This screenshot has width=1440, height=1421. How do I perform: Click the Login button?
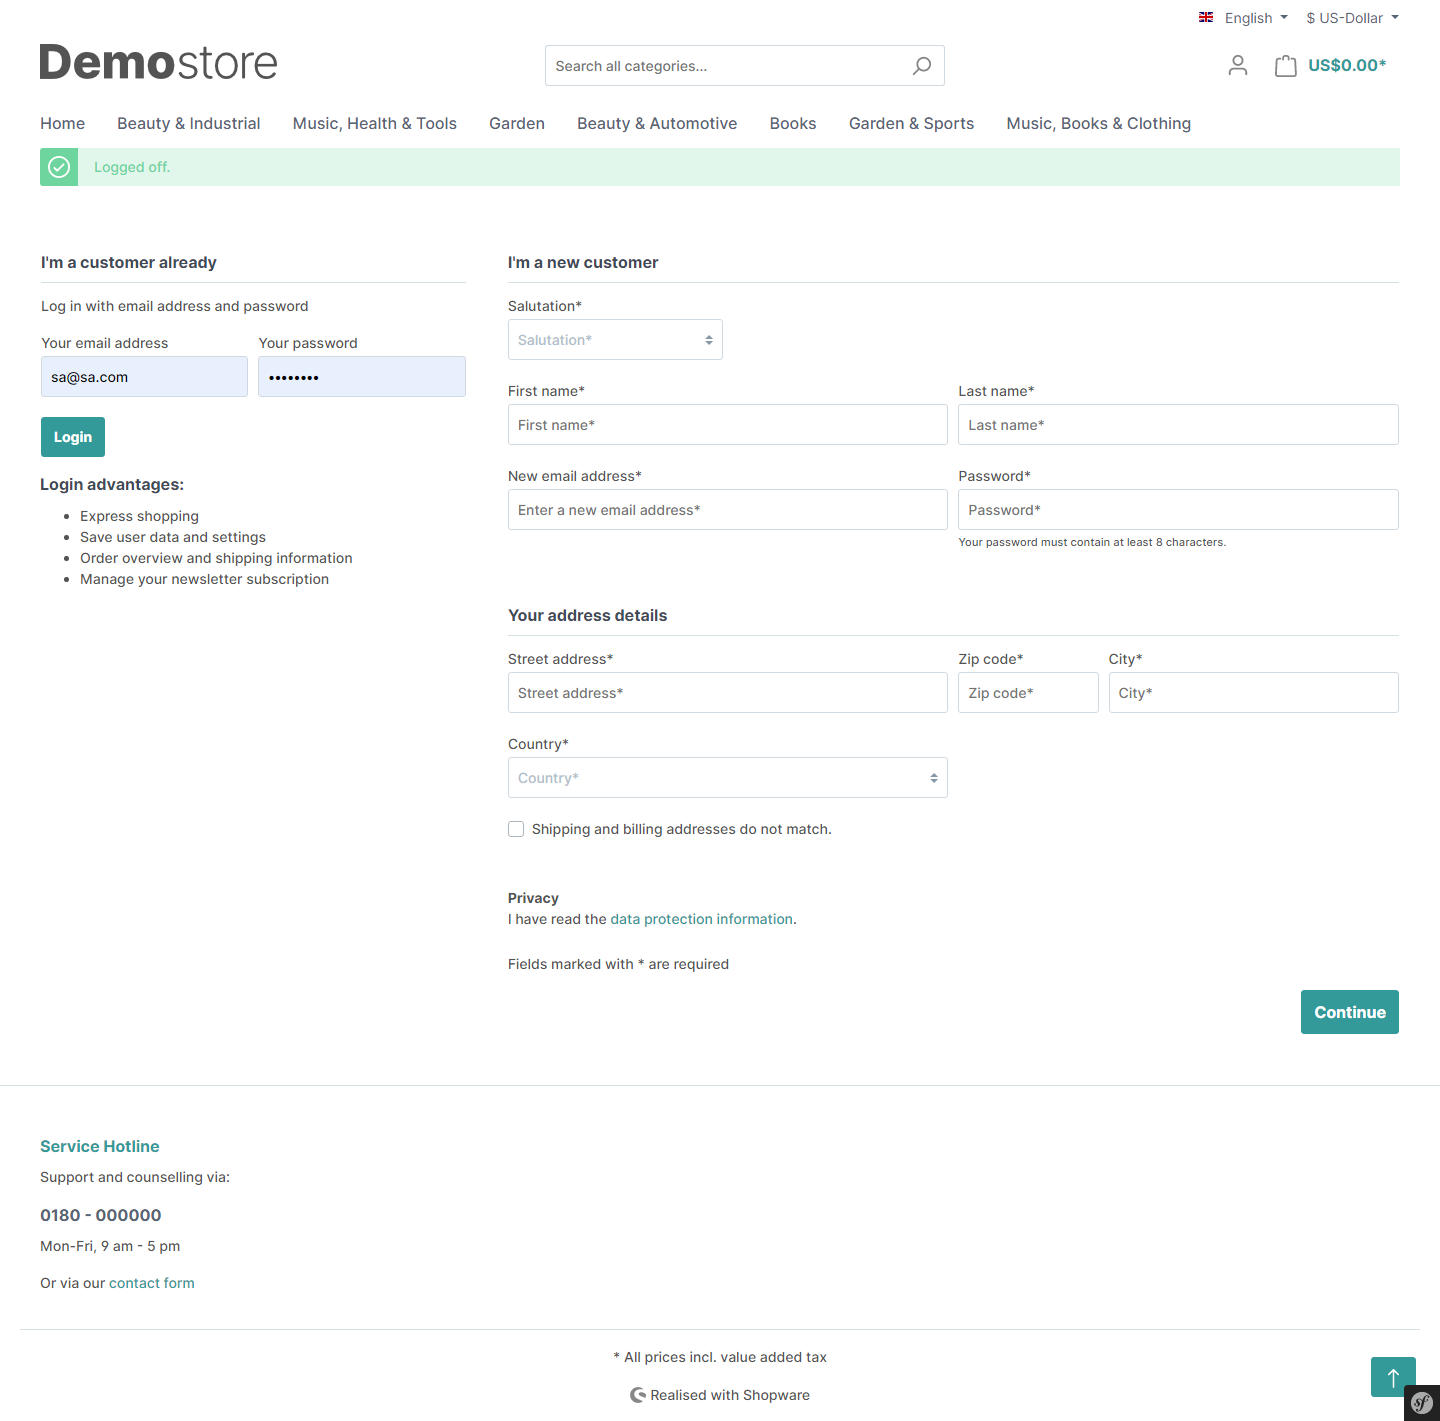point(73,437)
